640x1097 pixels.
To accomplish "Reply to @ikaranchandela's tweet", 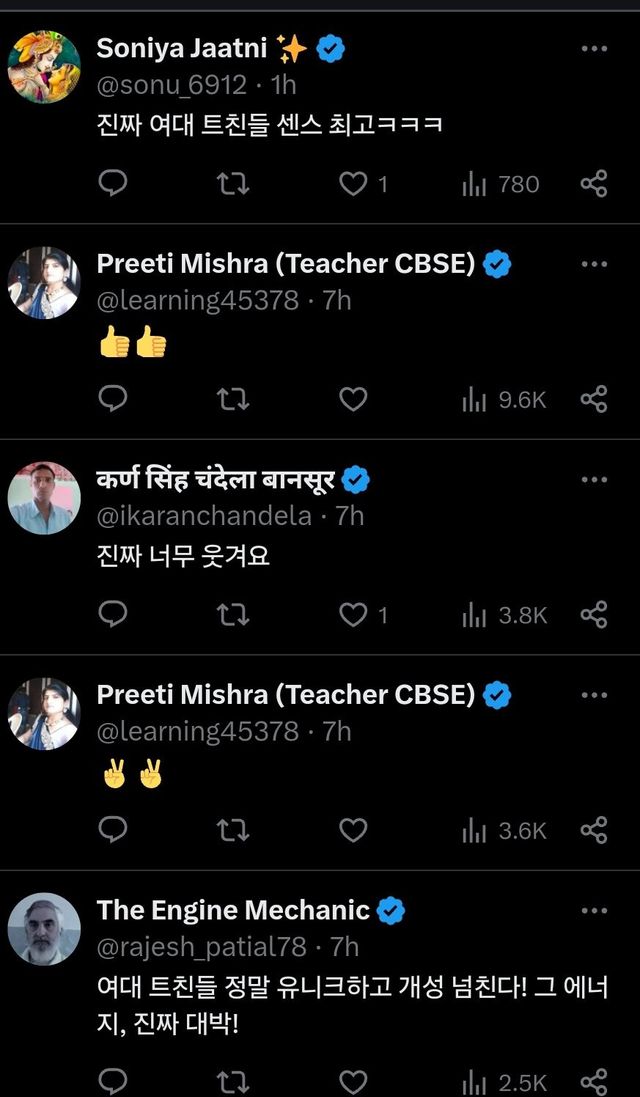I will [114, 615].
